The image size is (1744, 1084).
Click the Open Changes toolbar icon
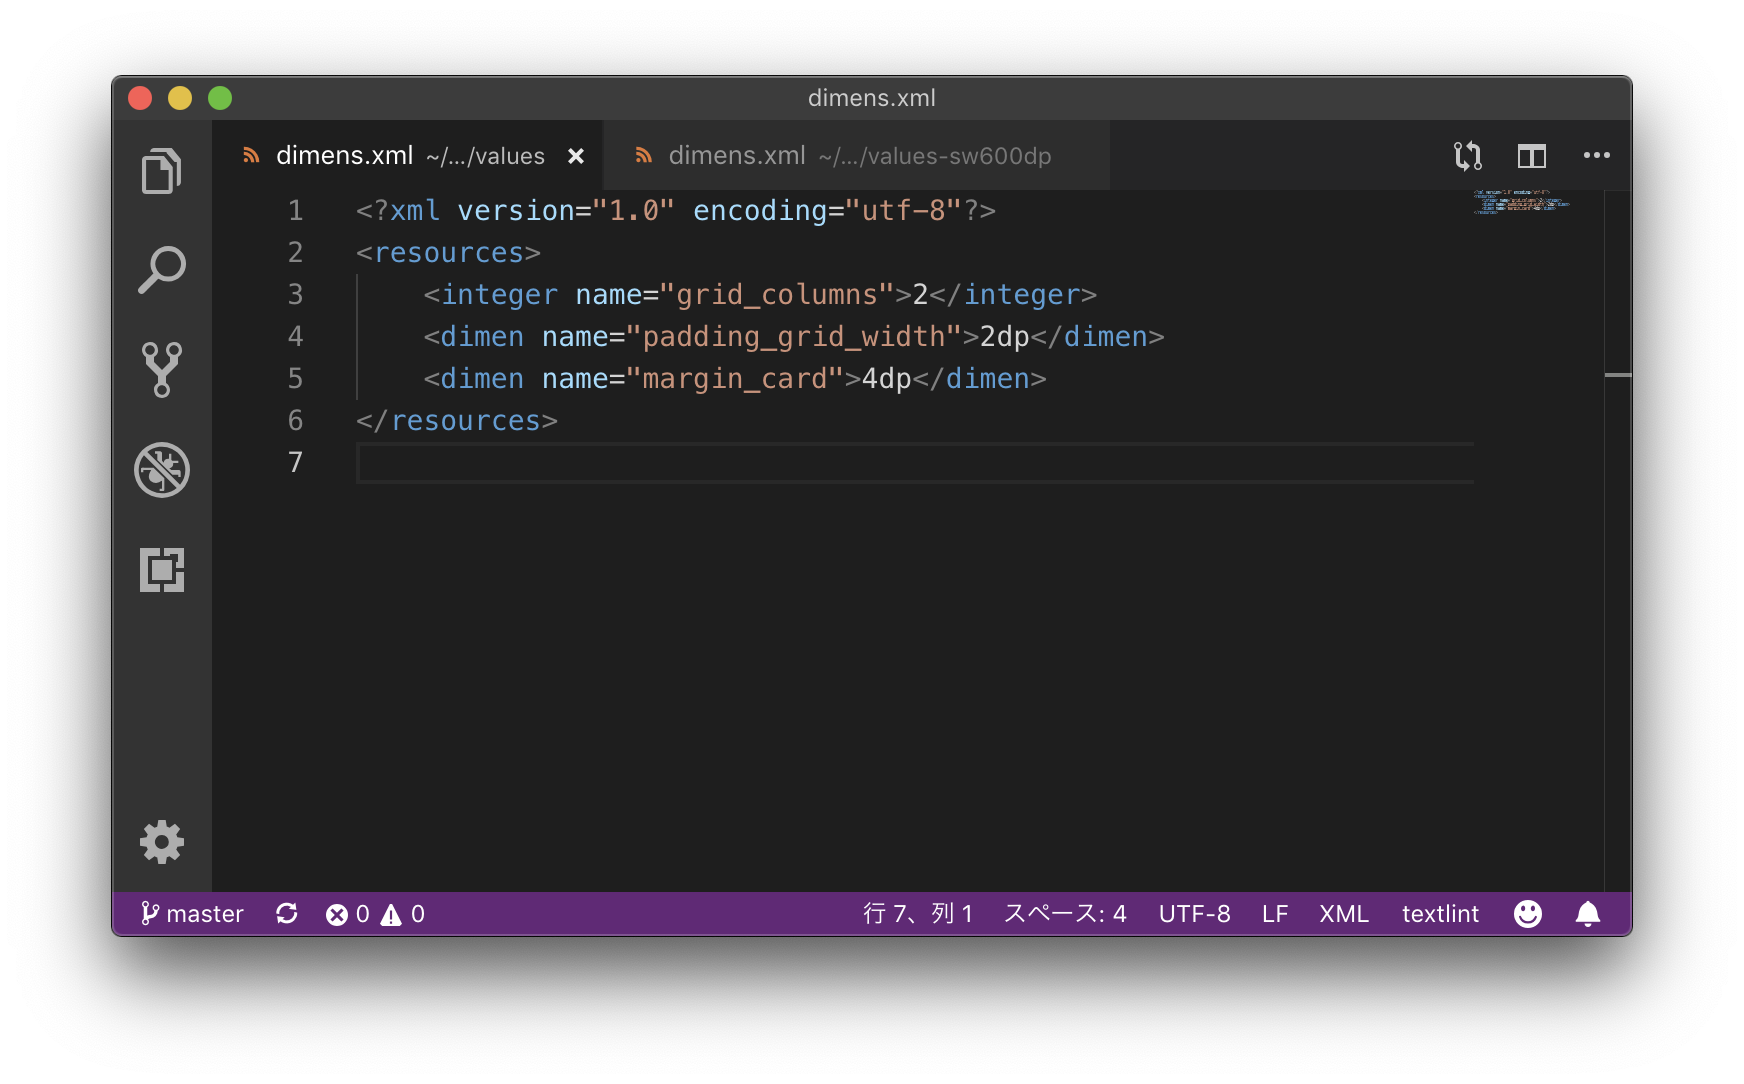click(1467, 155)
